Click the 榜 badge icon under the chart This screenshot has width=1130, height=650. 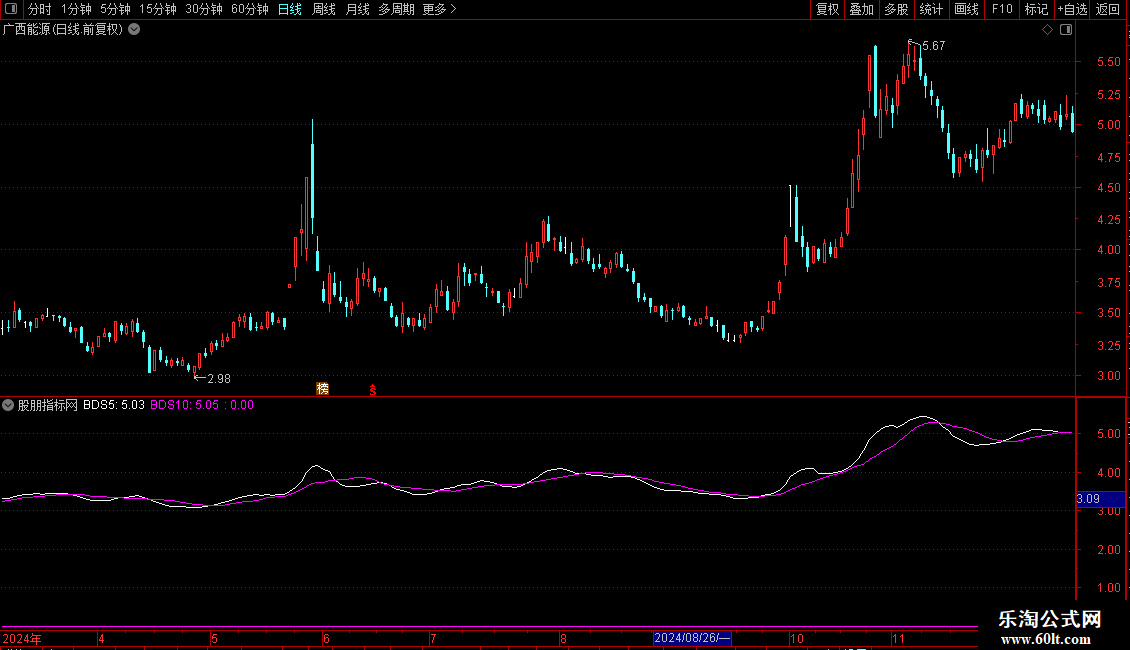[x=323, y=389]
